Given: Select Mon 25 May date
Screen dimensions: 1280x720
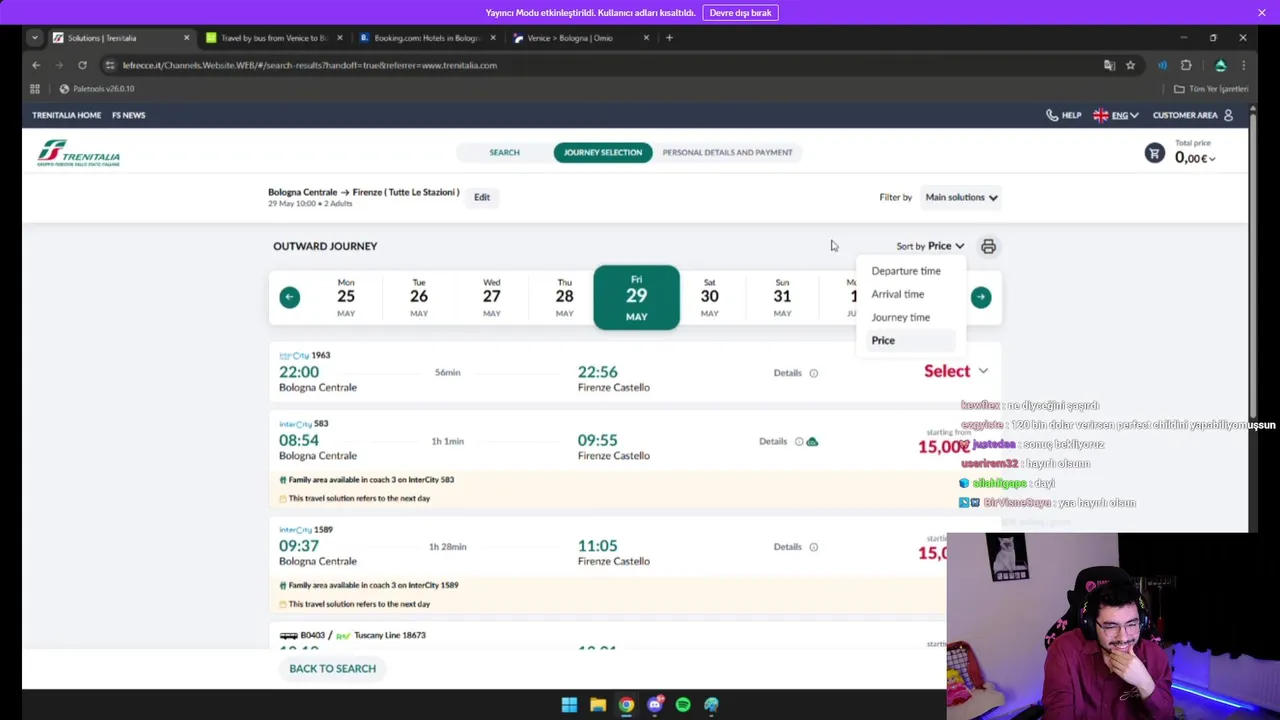Looking at the screenshot, I should [346, 297].
